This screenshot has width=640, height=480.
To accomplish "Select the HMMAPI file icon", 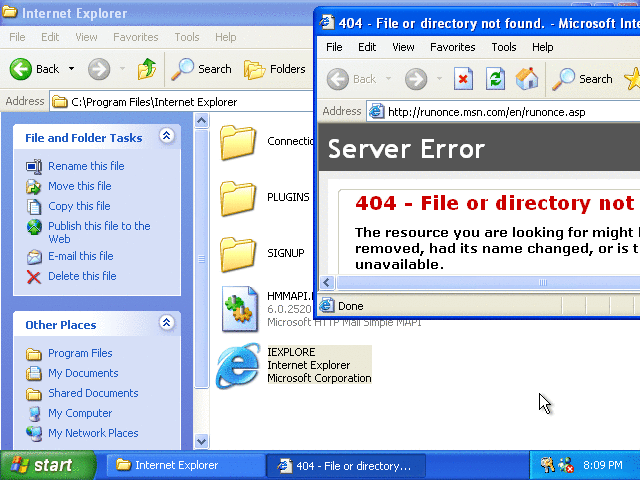I will point(240,309).
